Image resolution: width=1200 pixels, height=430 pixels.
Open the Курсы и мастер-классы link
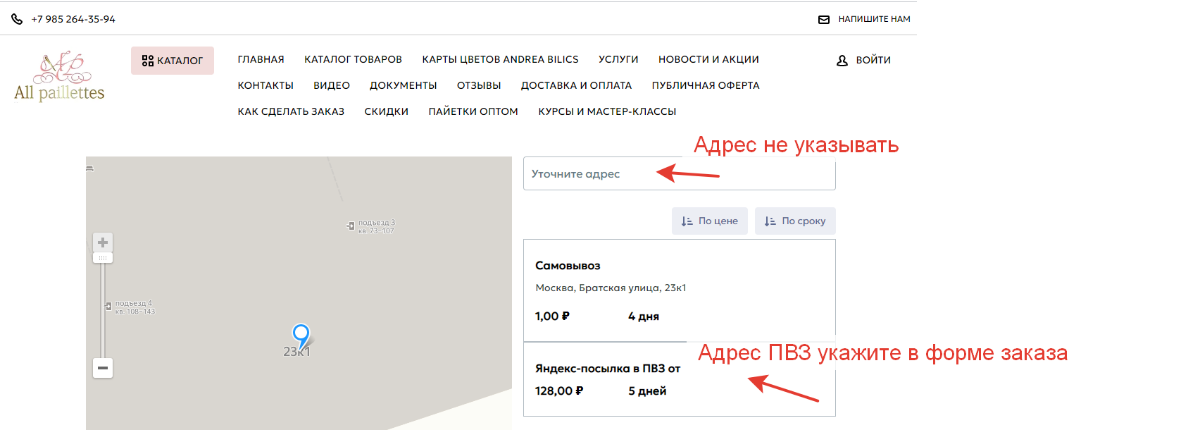click(x=607, y=111)
